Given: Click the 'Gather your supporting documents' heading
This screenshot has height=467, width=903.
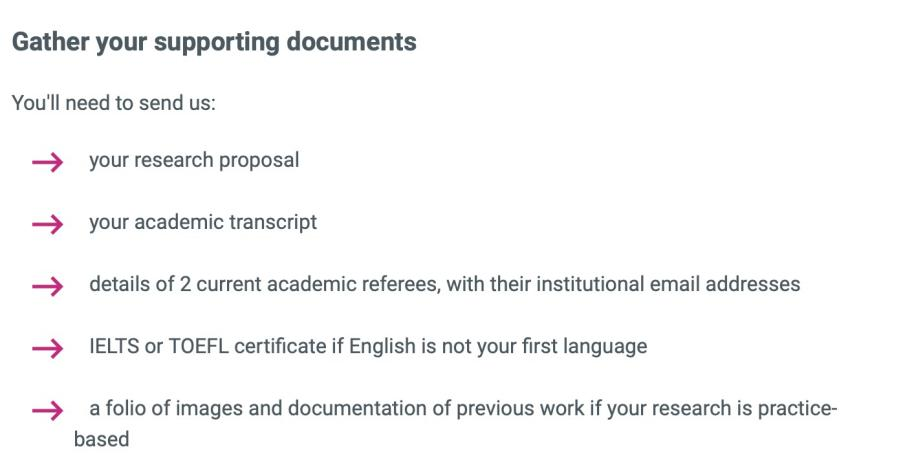Looking at the screenshot, I should [x=214, y=43].
